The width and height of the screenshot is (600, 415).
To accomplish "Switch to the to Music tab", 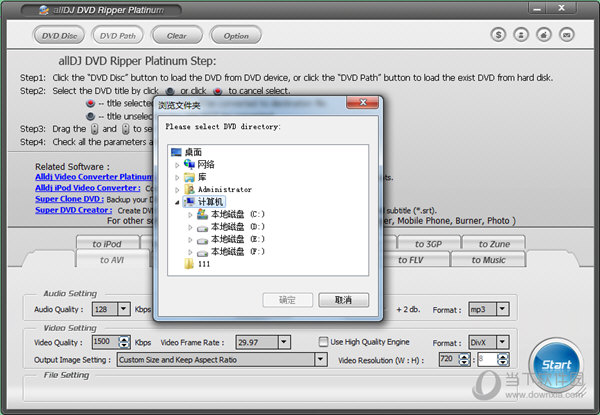I will 488,260.
